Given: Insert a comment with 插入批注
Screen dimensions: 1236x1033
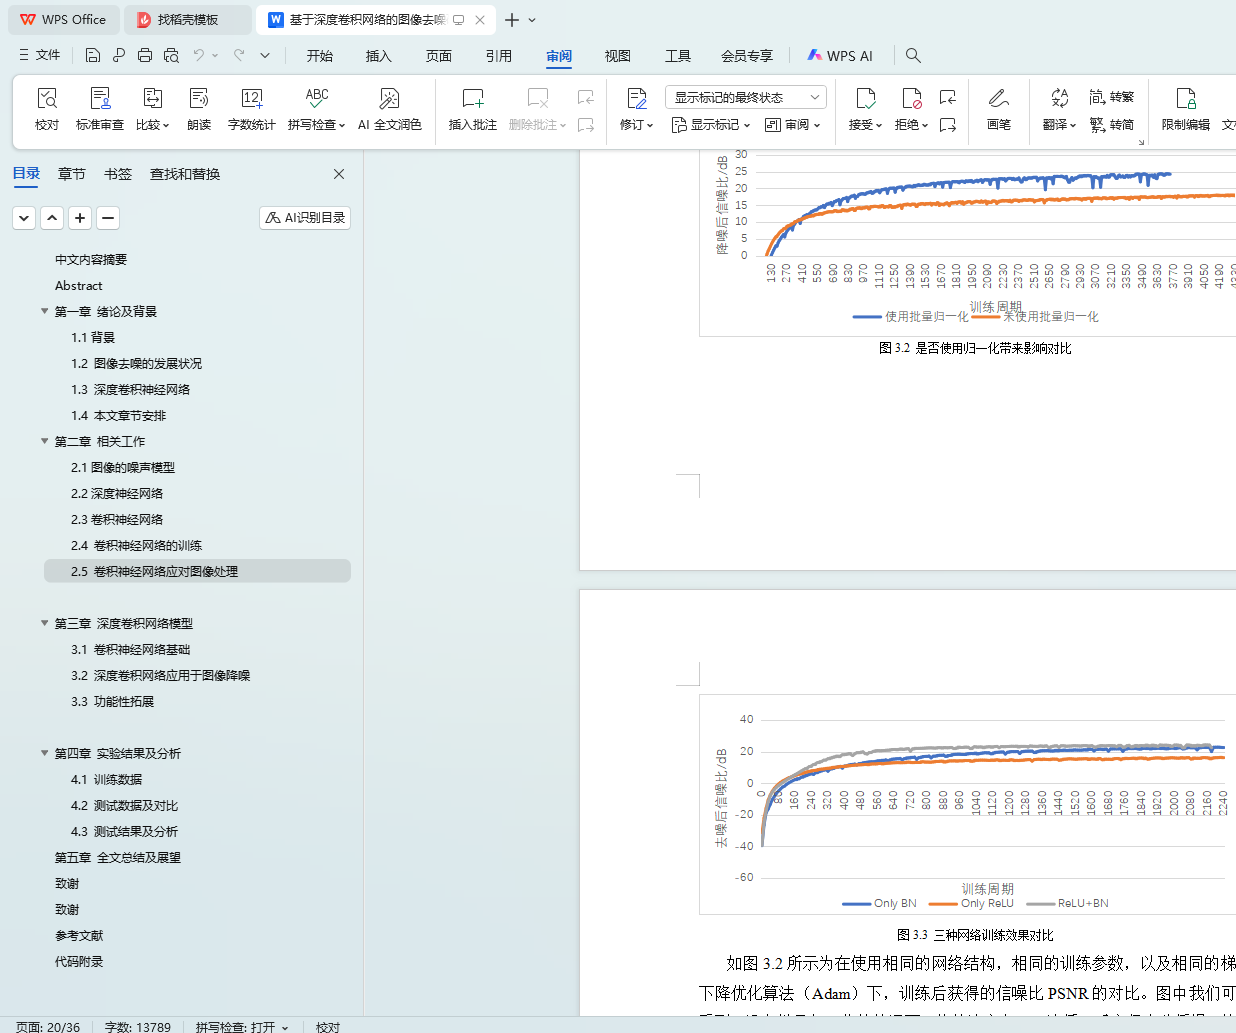Looking at the screenshot, I should pos(473,109).
